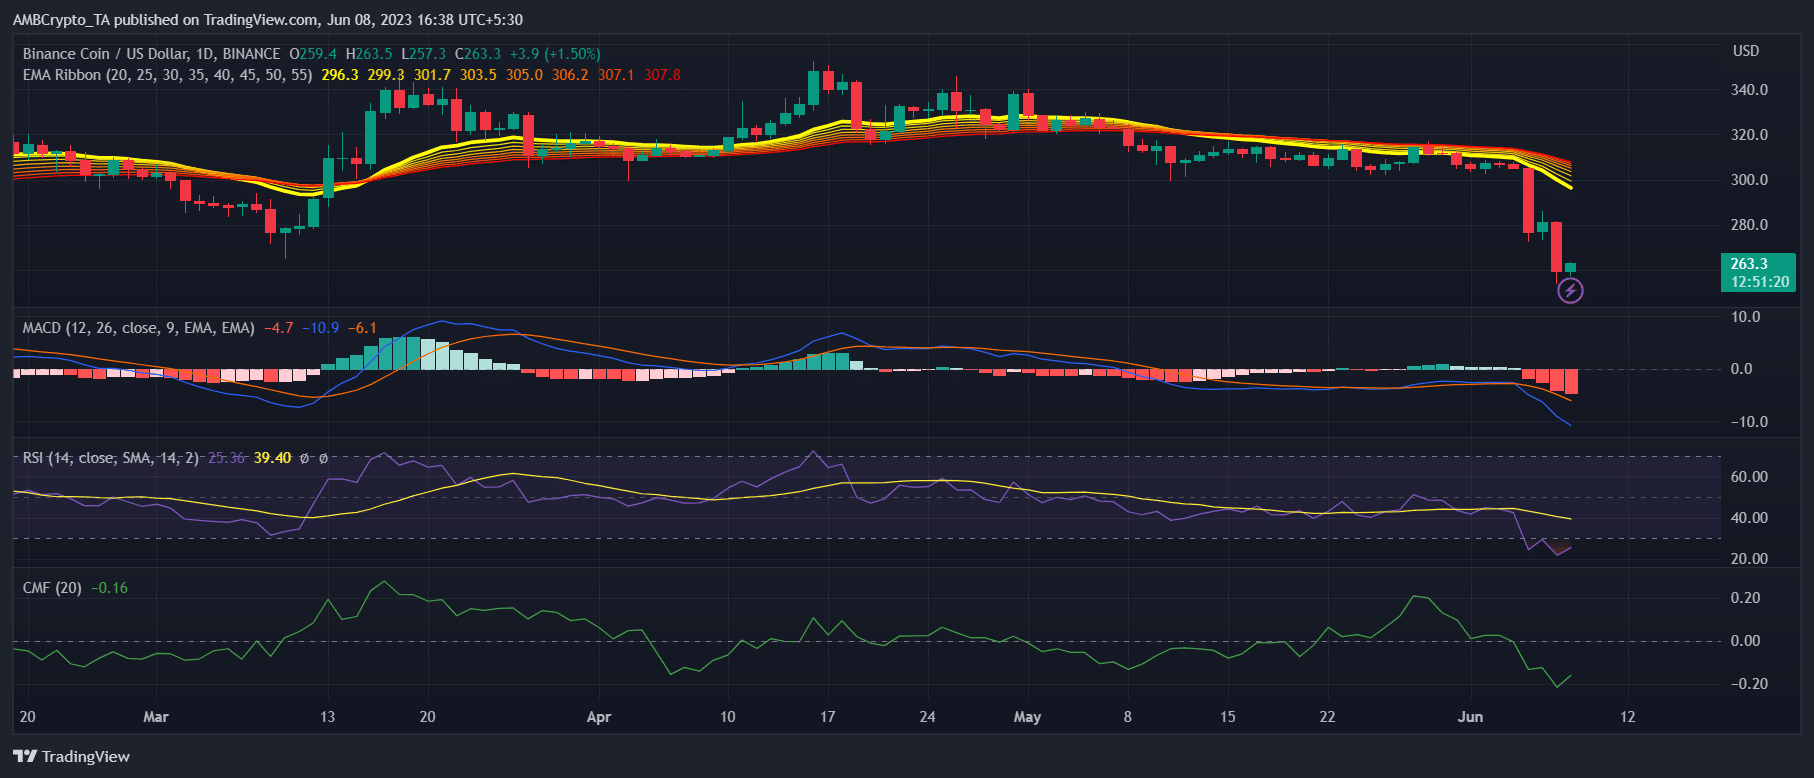Viewport: 1814px width, 778px height.
Task: Click the close price C263.3 readout
Action: (478, 54)
